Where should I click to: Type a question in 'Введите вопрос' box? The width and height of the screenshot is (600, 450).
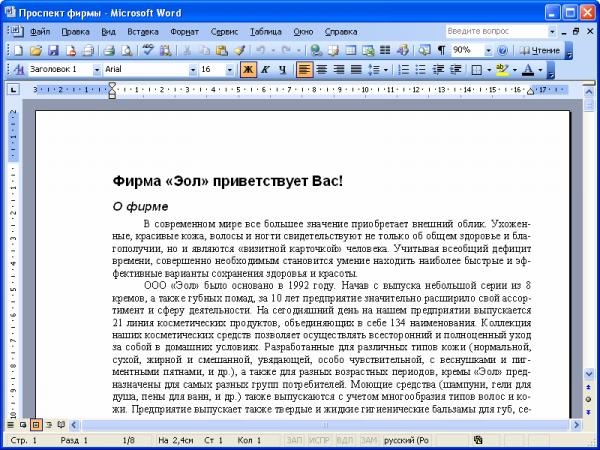497,31
